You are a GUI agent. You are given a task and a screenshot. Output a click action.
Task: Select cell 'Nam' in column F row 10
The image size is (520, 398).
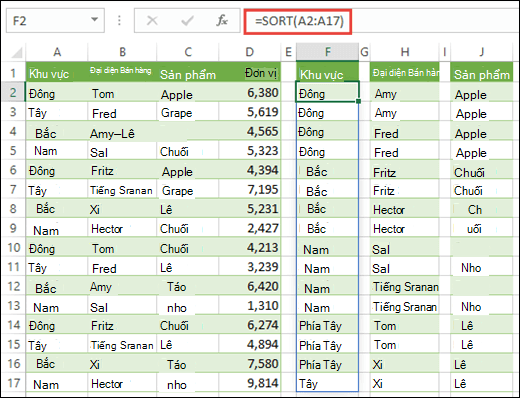(x=328, y=247)
